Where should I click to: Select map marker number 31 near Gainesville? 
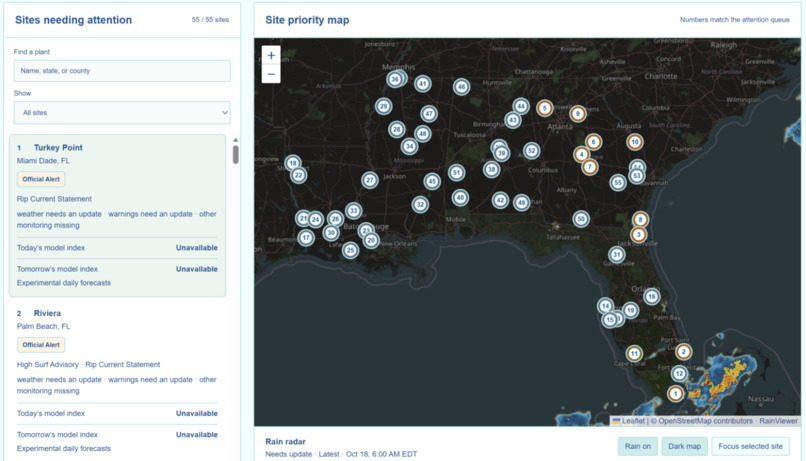[616, 254]
